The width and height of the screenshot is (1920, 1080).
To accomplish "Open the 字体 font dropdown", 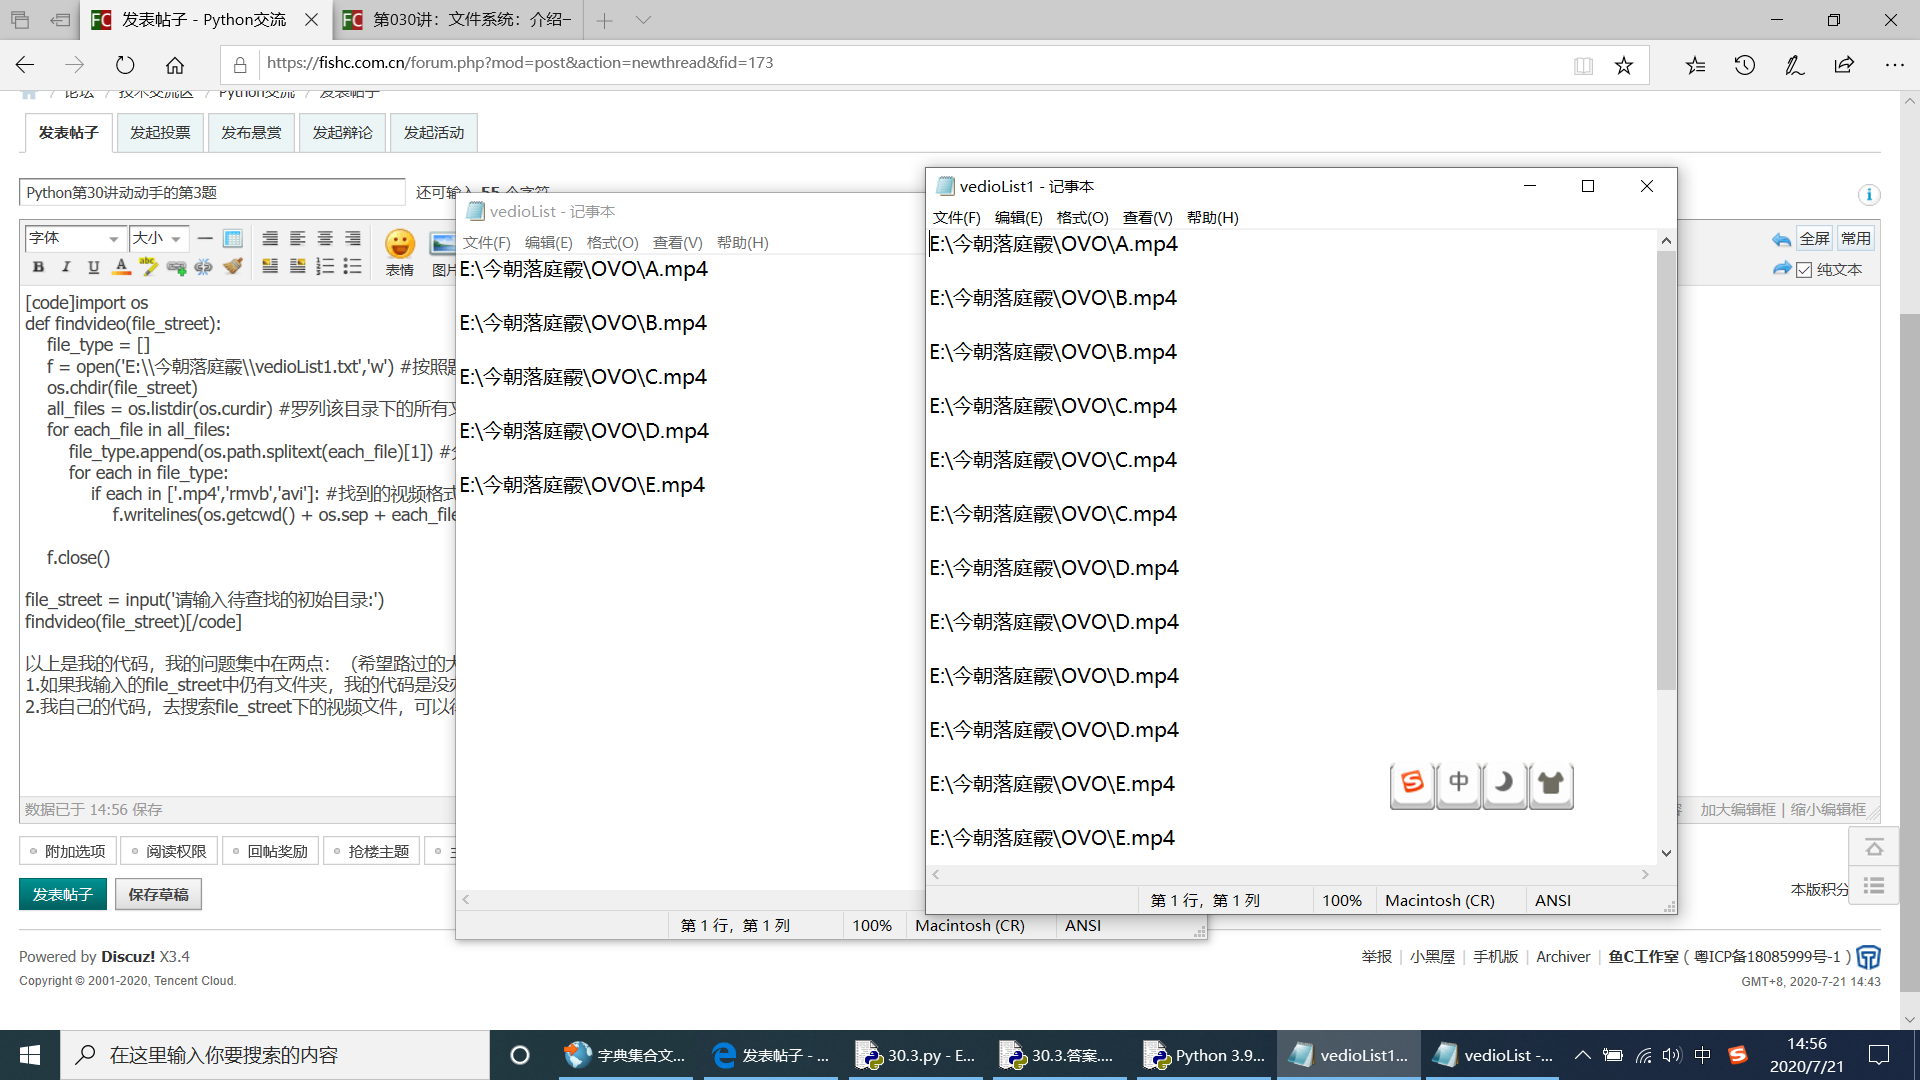I will 74,238.
